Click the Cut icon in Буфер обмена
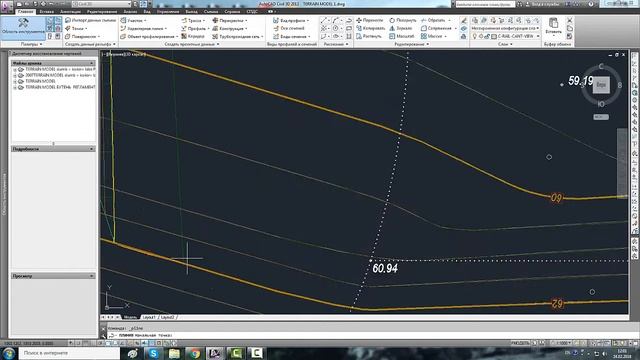The image size is (640, 360). coord(570,20)
